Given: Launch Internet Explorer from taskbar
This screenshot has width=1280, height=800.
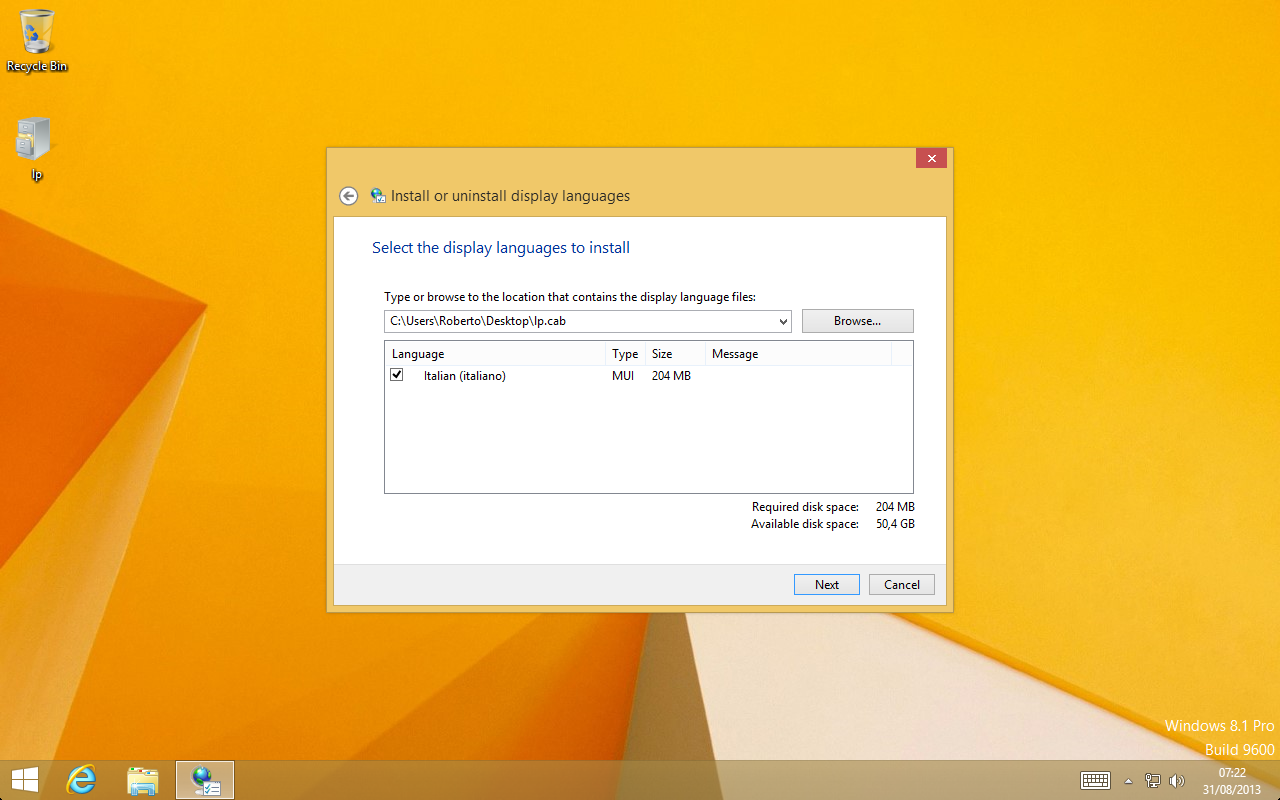Looking at the screenshot, I should coord(81,780).
